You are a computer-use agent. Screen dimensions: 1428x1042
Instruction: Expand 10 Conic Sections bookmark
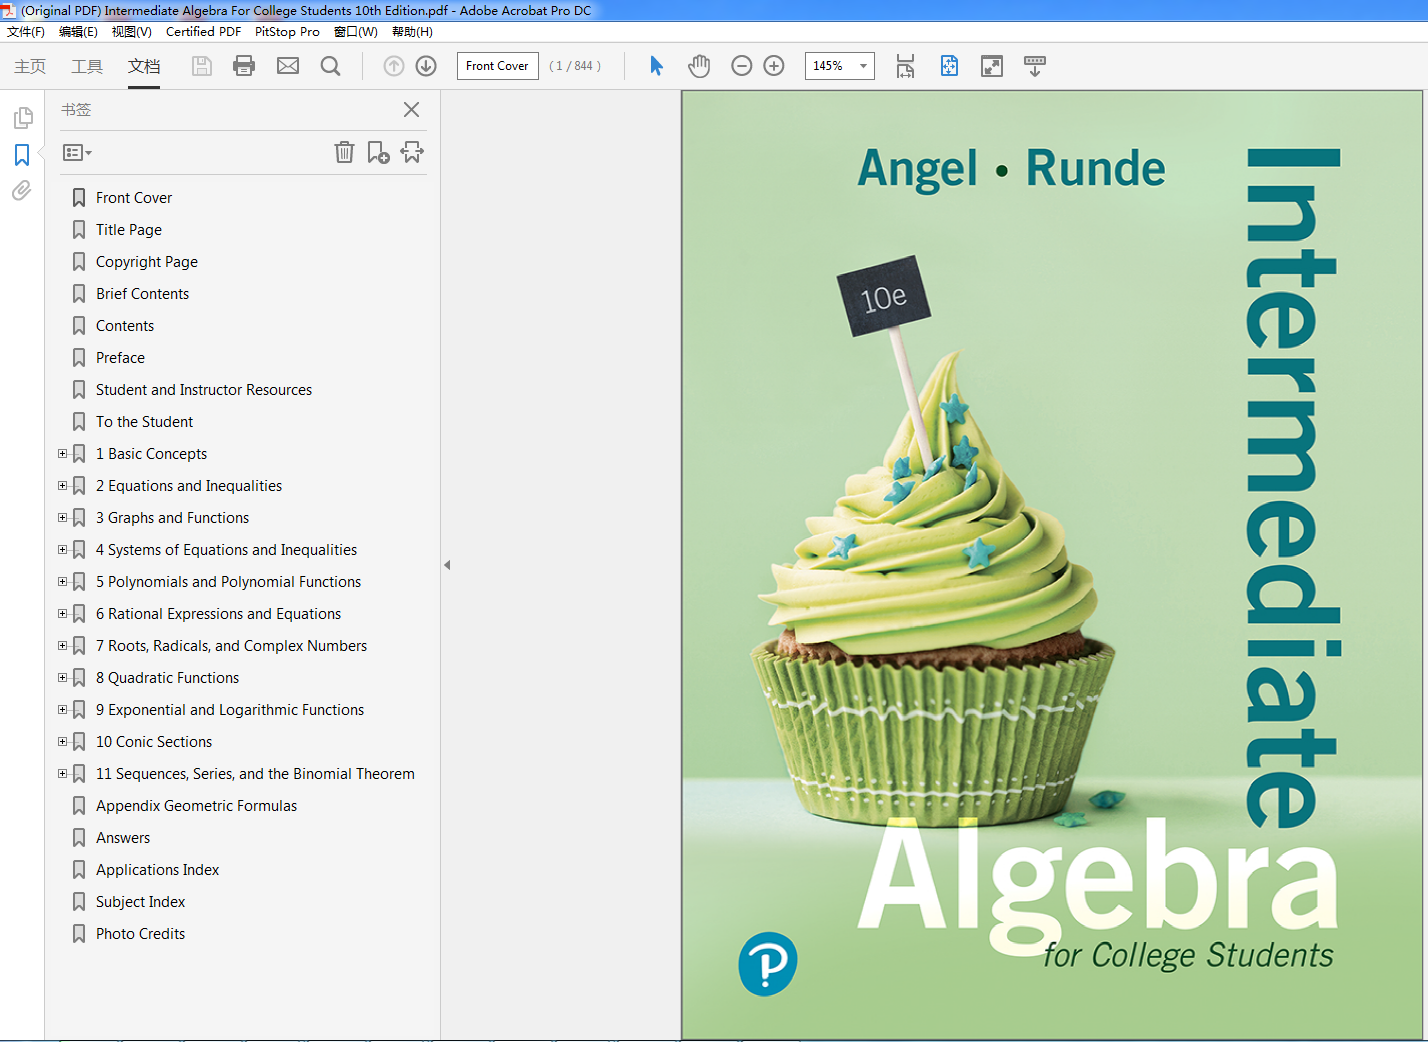coord(63,742)
